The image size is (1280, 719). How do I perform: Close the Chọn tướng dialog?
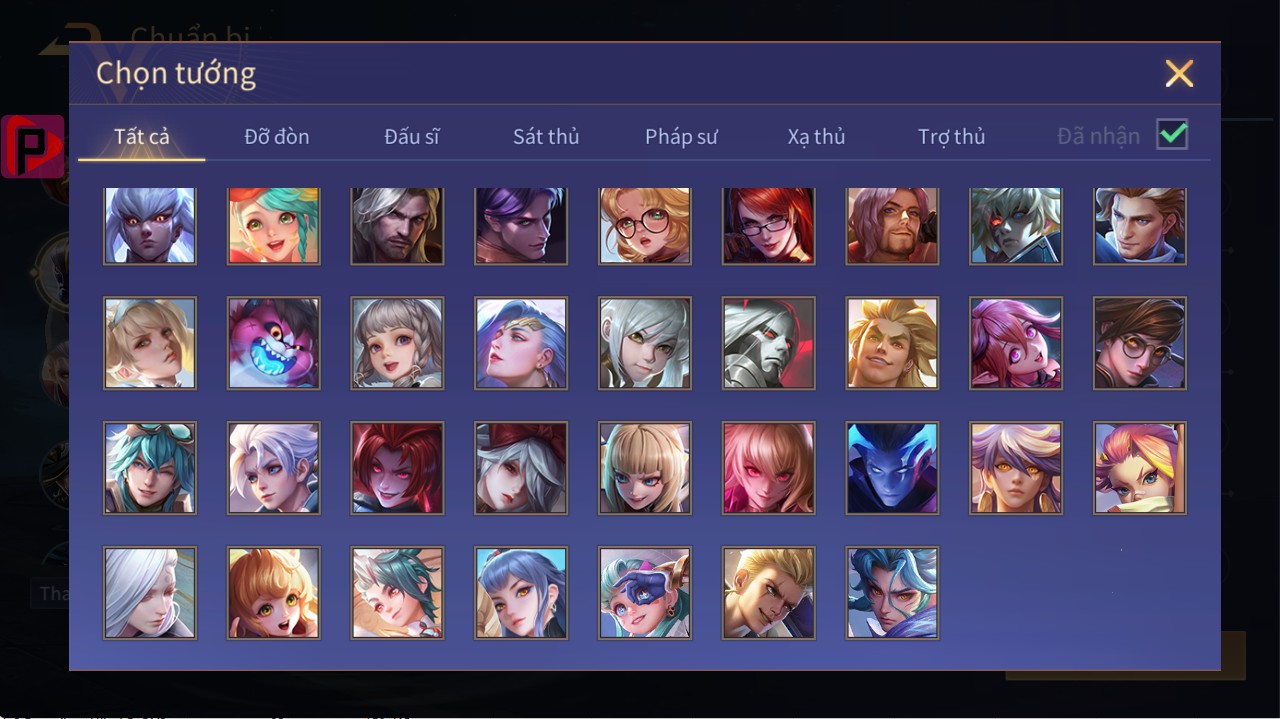[1180, 73]
